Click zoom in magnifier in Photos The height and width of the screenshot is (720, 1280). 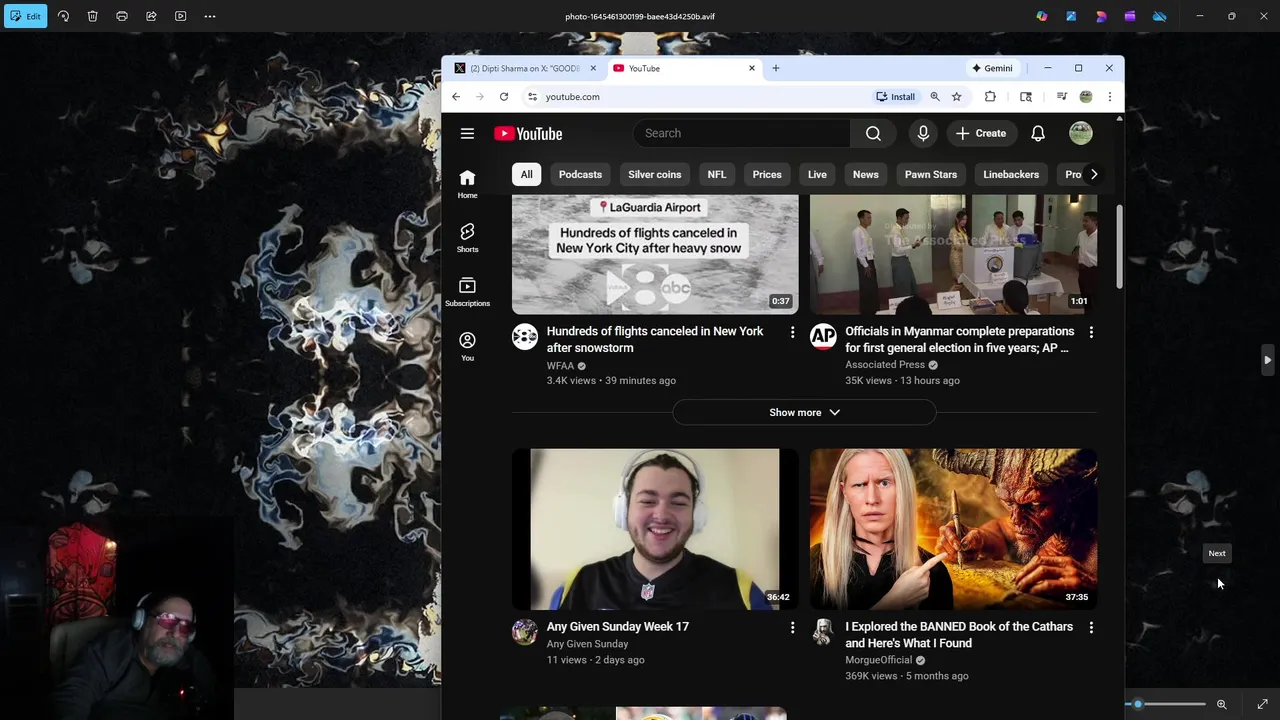coord(1221,704)
